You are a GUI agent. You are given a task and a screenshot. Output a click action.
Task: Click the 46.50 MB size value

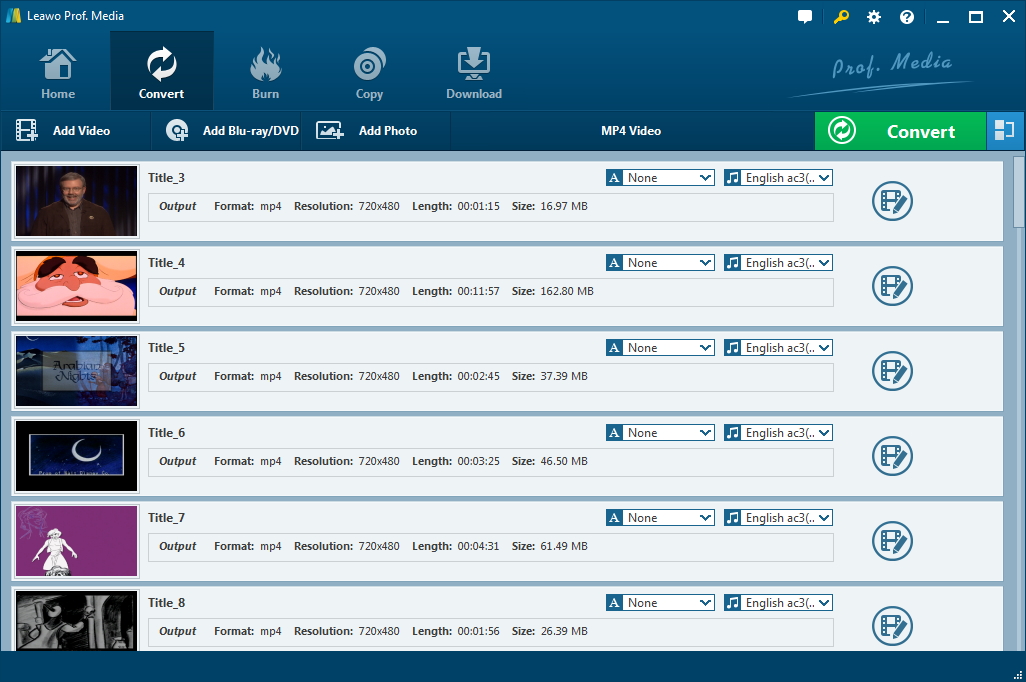[x=564, y=461]
